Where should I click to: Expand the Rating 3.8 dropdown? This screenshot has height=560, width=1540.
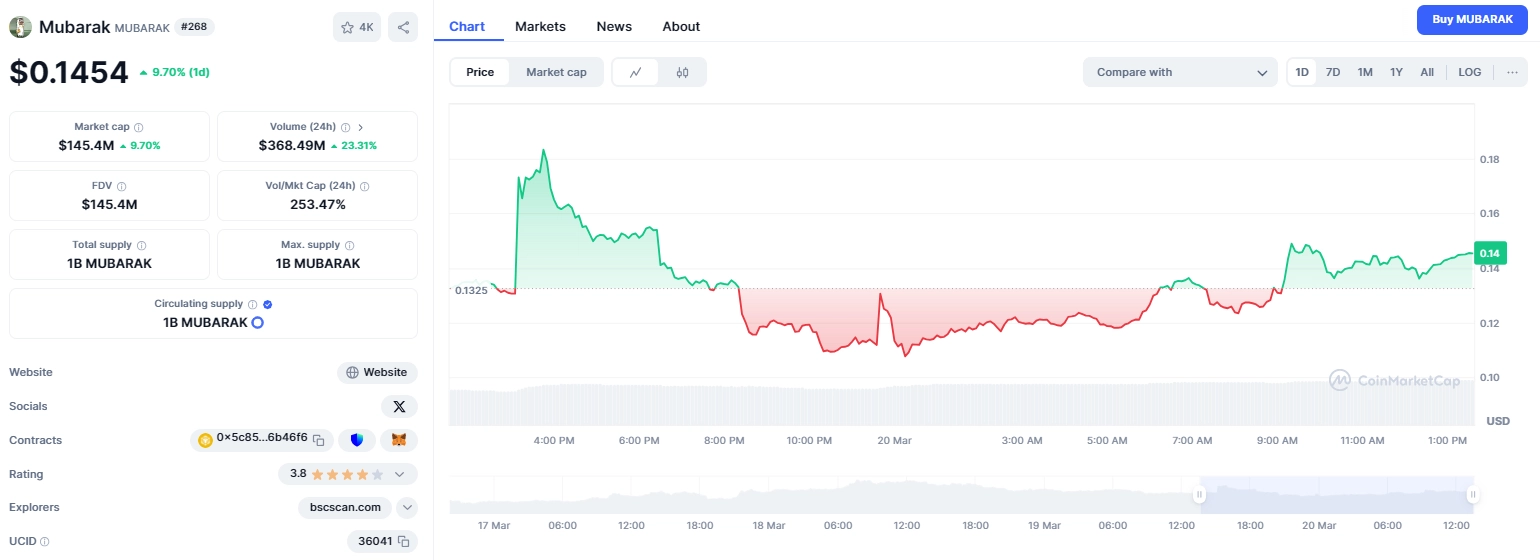click(x=399, y=474)
